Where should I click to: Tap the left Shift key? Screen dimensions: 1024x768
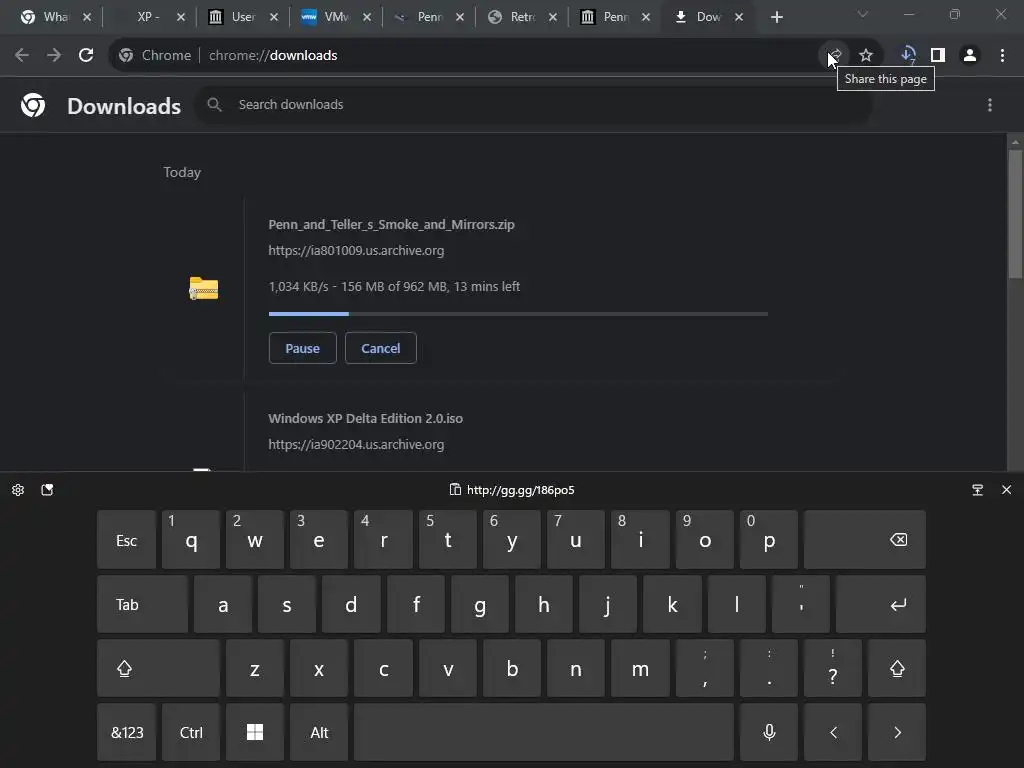point(158,668)
